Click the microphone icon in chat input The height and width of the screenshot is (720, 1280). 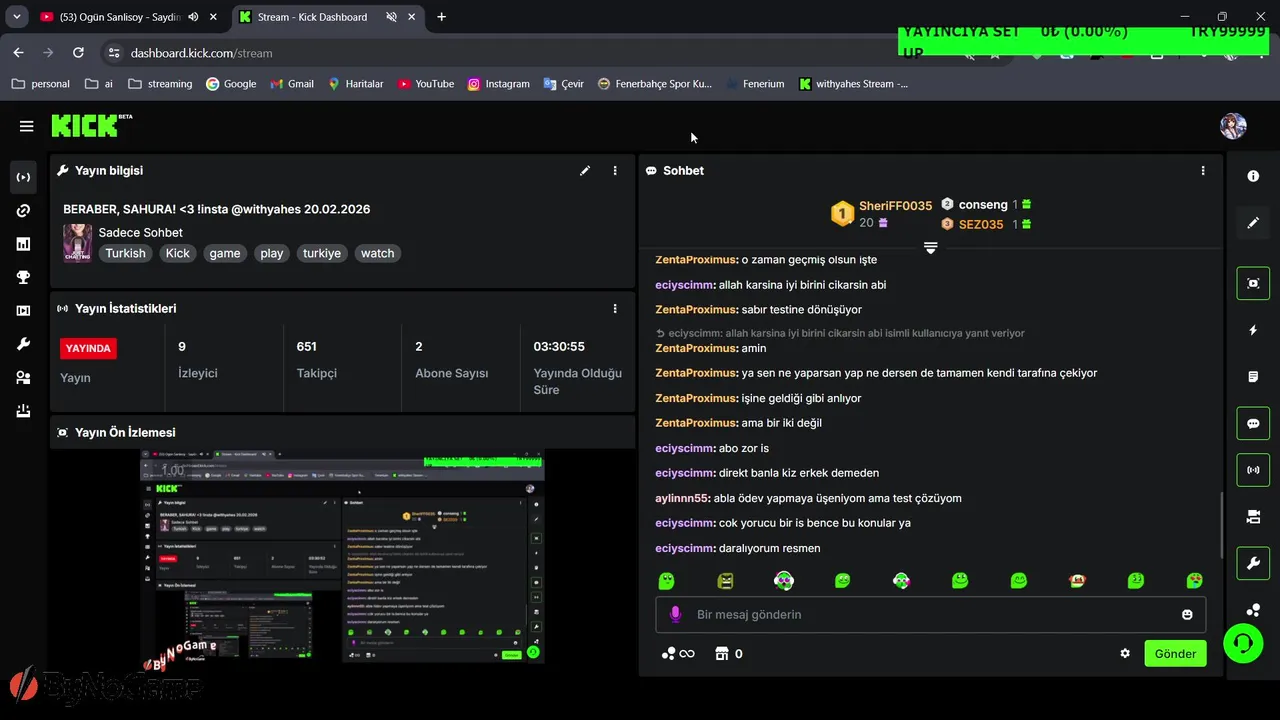pyautogui.click(x=676, y=614)
